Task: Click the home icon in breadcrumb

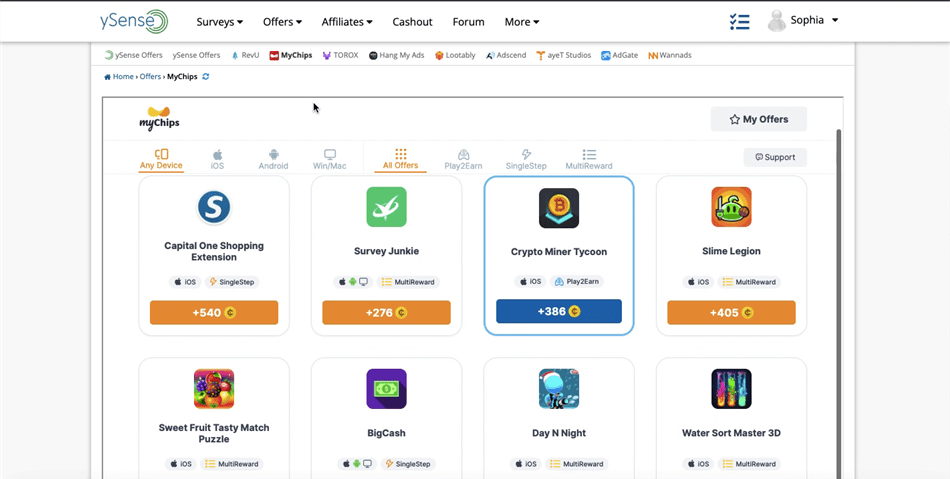Action: pyautogui.click(x=107, y=77)
